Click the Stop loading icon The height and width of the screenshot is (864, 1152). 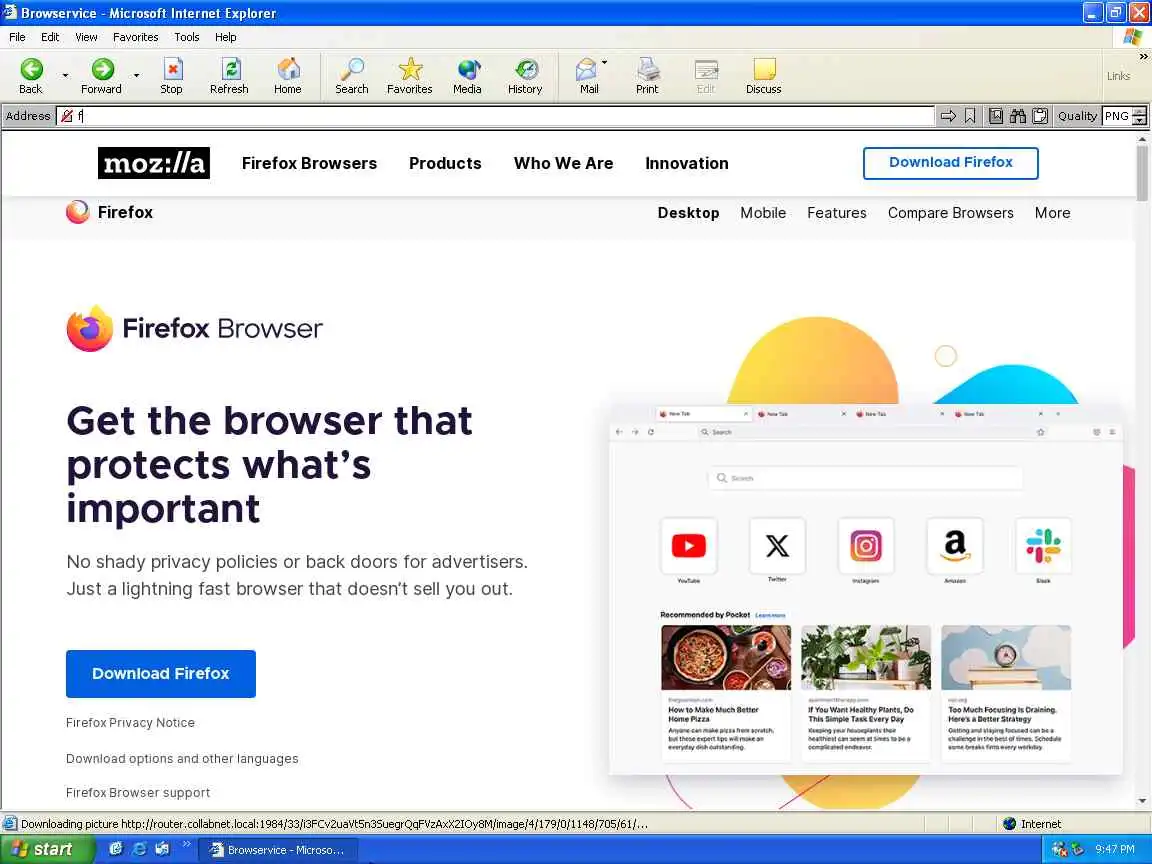[172, 70]
